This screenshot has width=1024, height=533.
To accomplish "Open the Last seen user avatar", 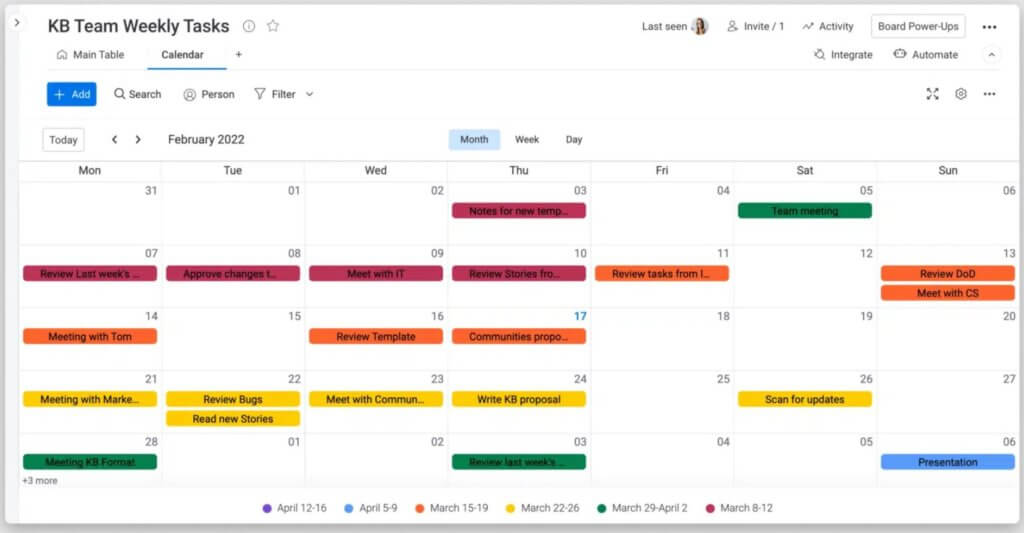I will (699, 26).
